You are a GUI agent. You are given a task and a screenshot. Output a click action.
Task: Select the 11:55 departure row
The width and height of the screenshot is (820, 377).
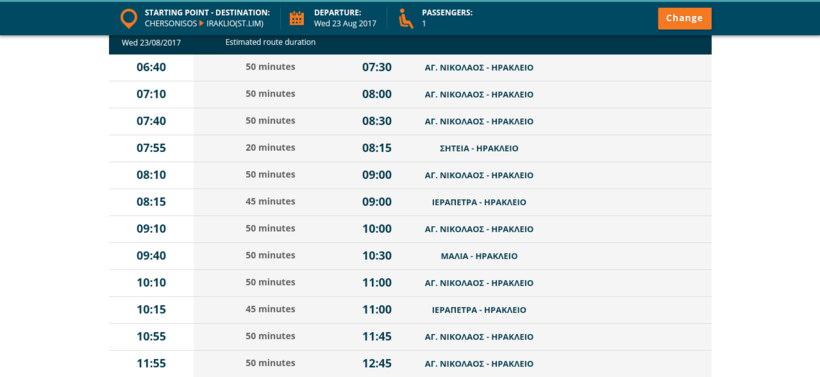pos(410,364)
